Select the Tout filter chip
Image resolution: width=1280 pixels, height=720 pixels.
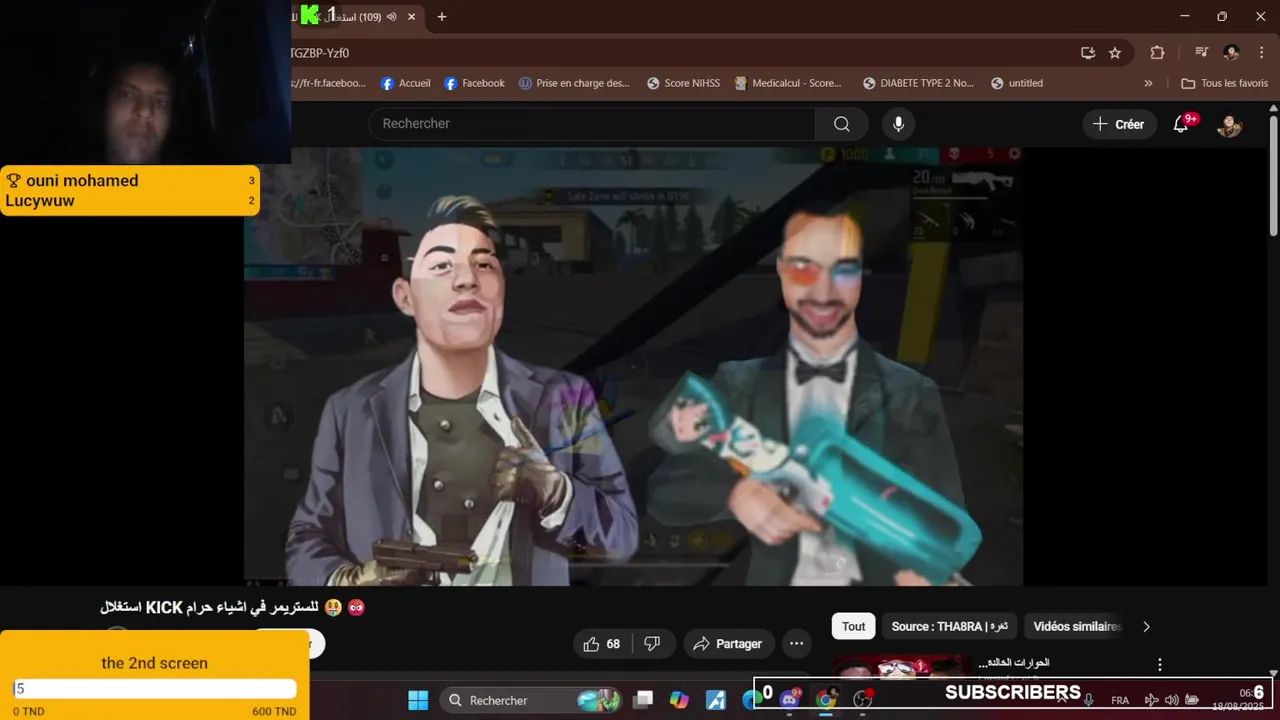(x=853, y=627)
